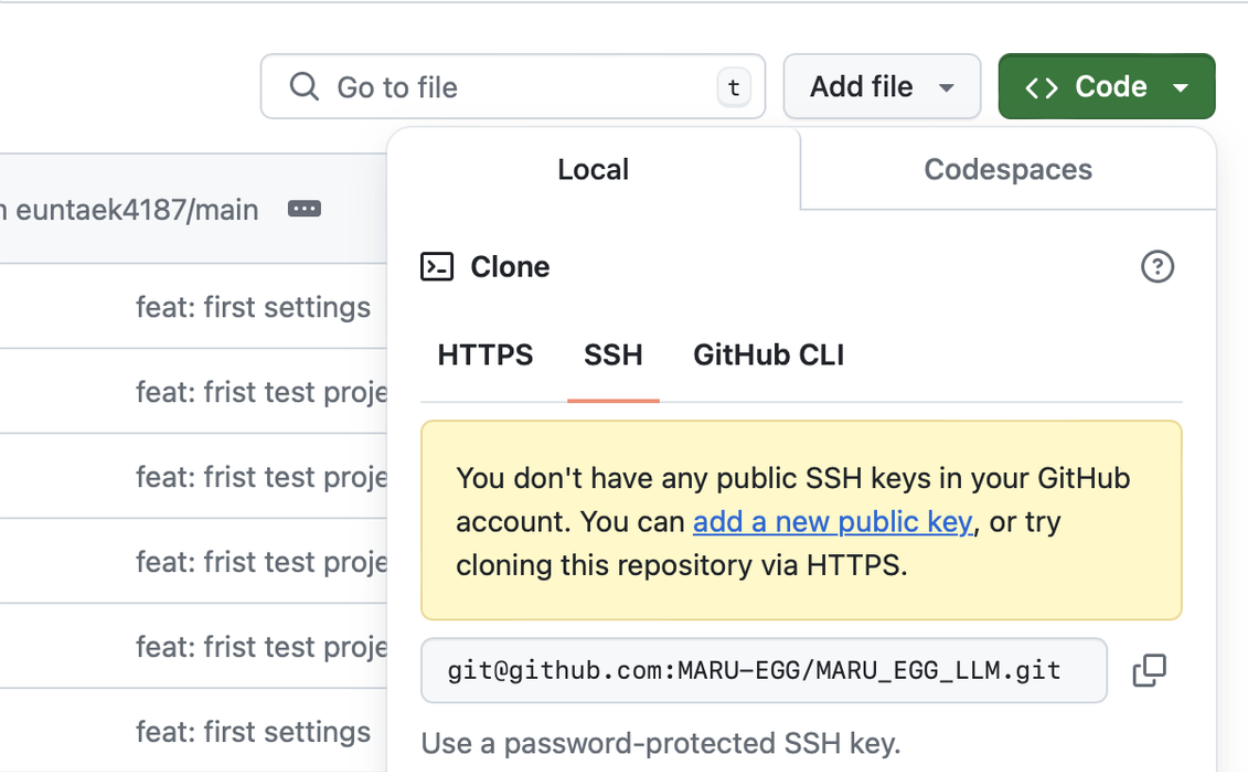Click the magnifier icon in Go to file
This screenshot has height=772, width=1248.
tap(304, 87)
